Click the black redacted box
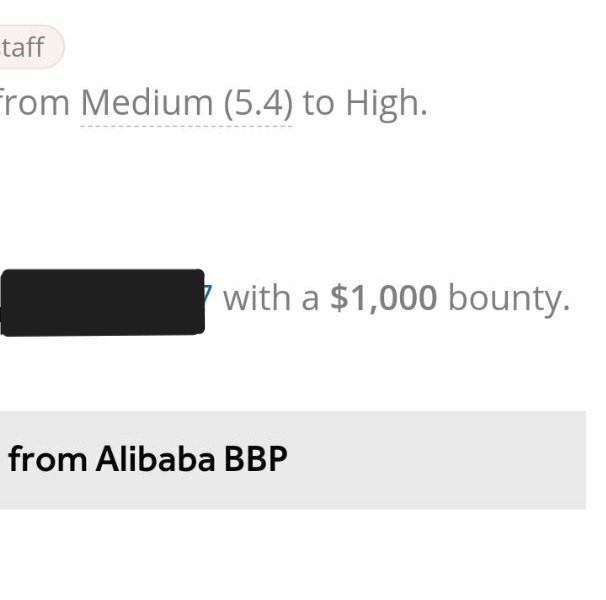Viewport: 606px width, 600px height. [102, 302]
